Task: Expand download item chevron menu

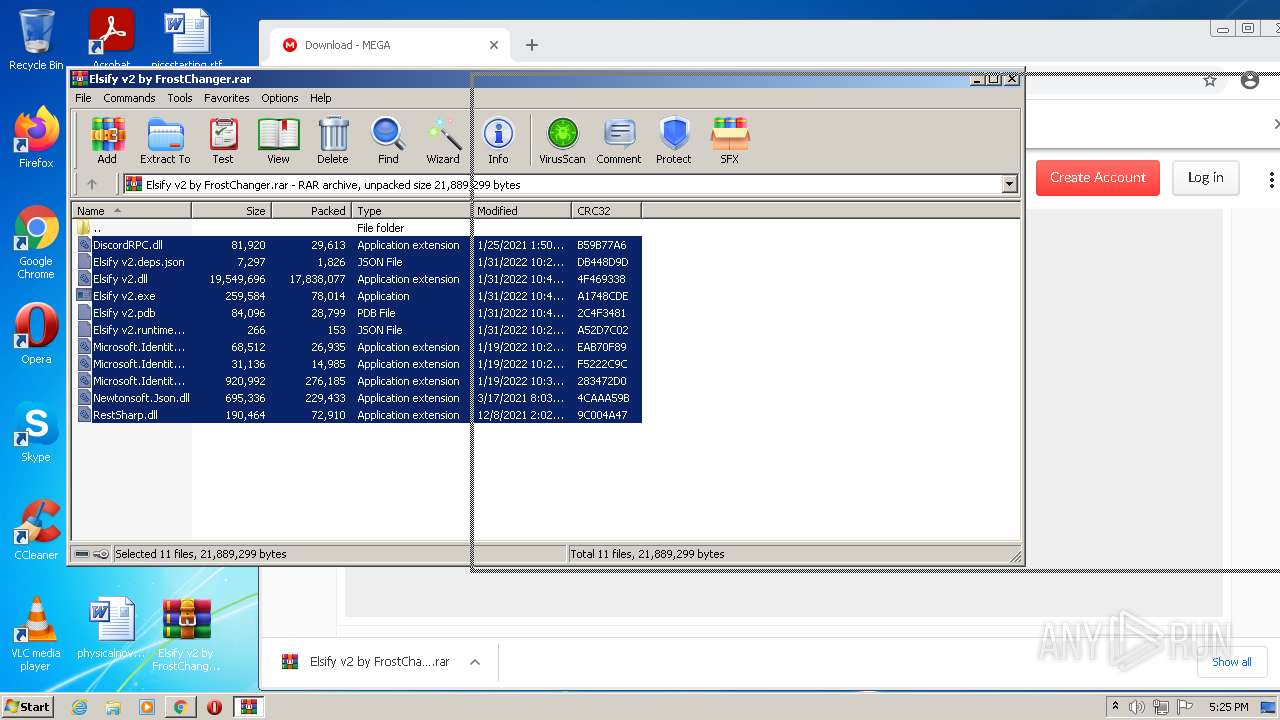Action: pyautogui.click(x=475, y=662)
